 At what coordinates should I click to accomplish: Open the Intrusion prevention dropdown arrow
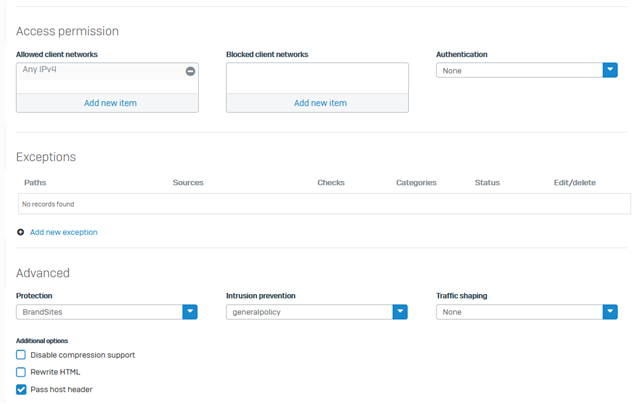click(400, 312)
